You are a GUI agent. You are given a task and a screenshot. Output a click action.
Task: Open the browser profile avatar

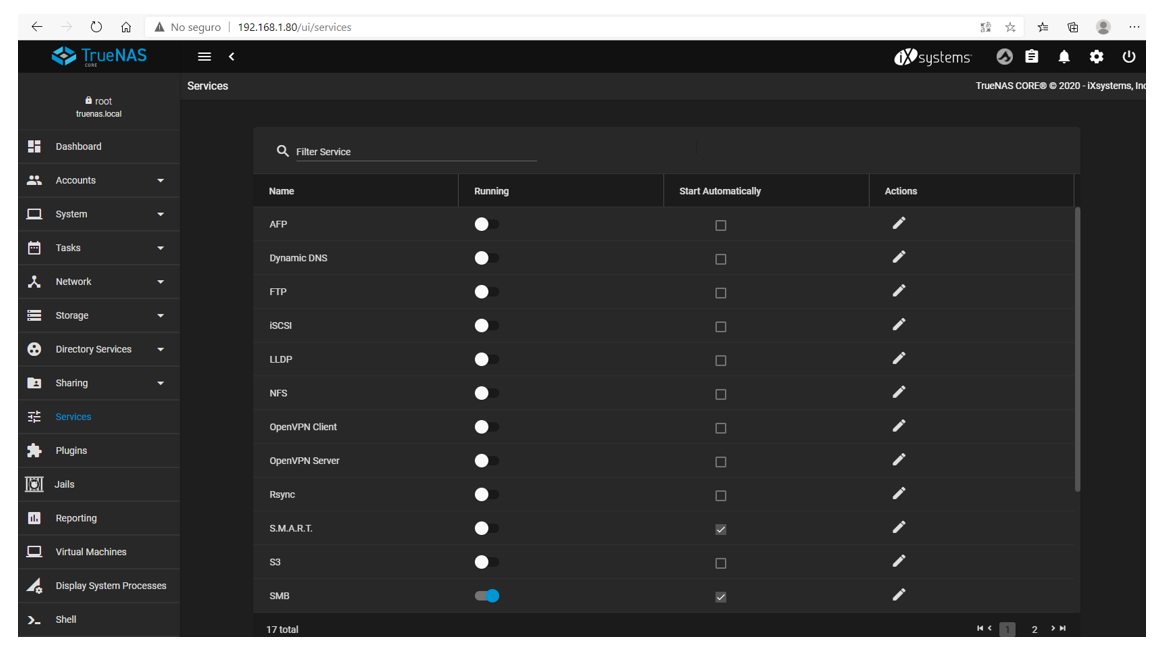pos(1103,27)
